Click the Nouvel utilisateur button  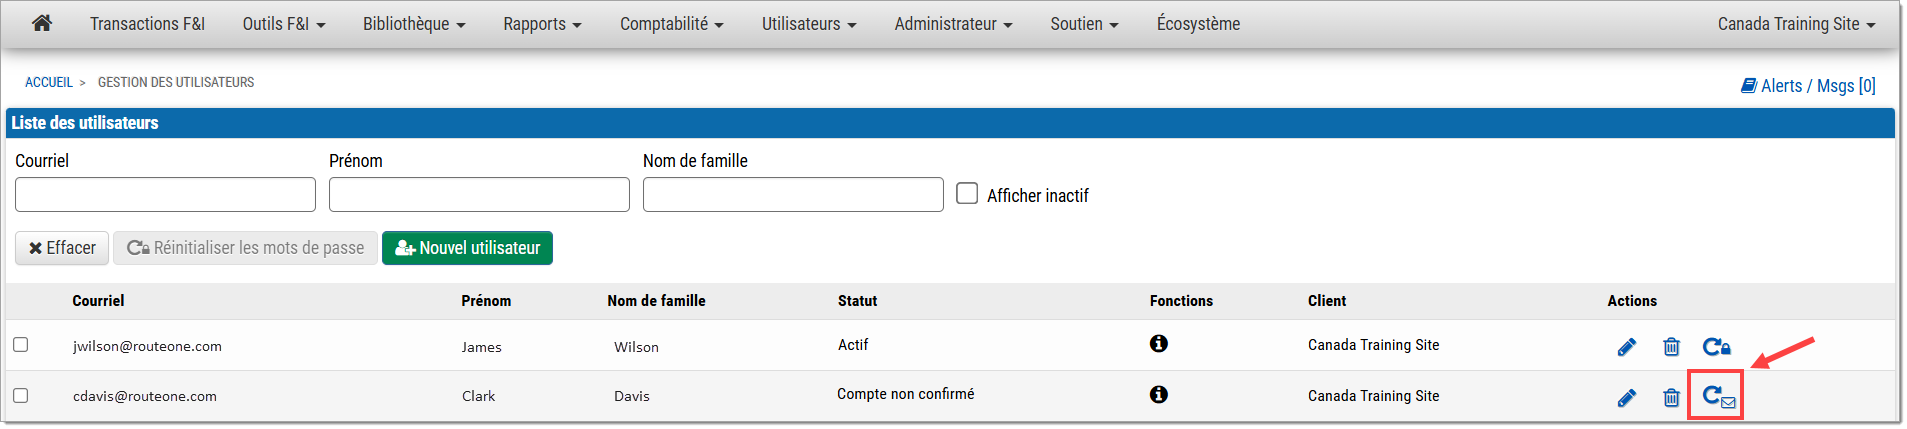[x=467, y=248]
